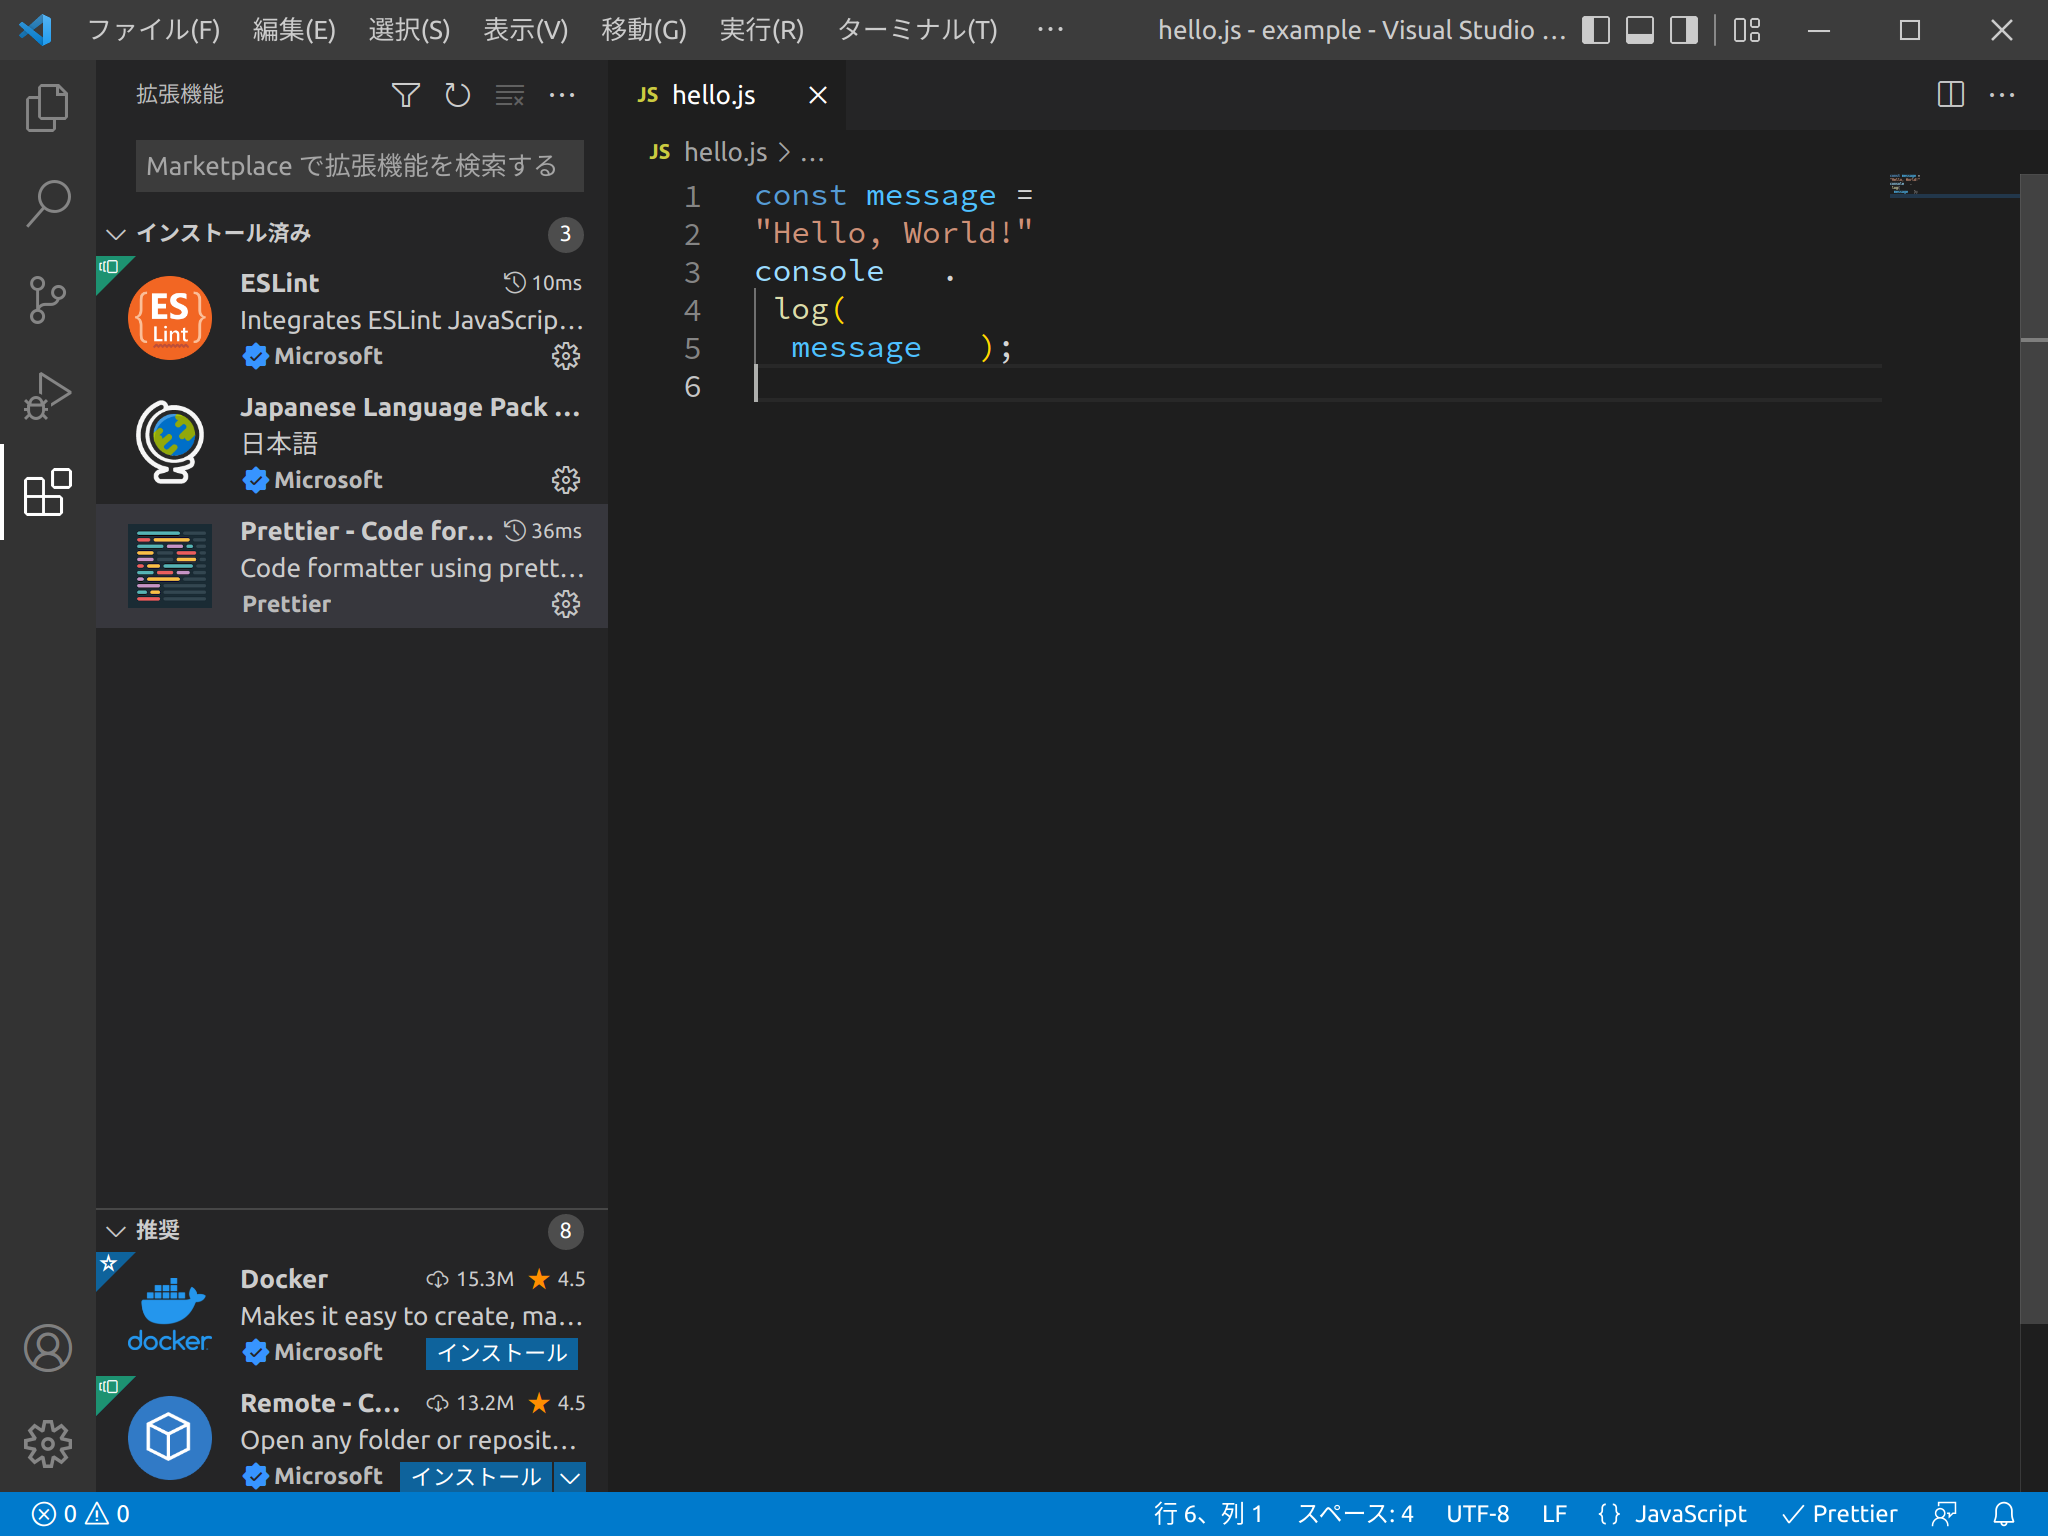Expand breadcrumb symbols after hello.js
The image size is (2048, 1536).
pos(812,153)
